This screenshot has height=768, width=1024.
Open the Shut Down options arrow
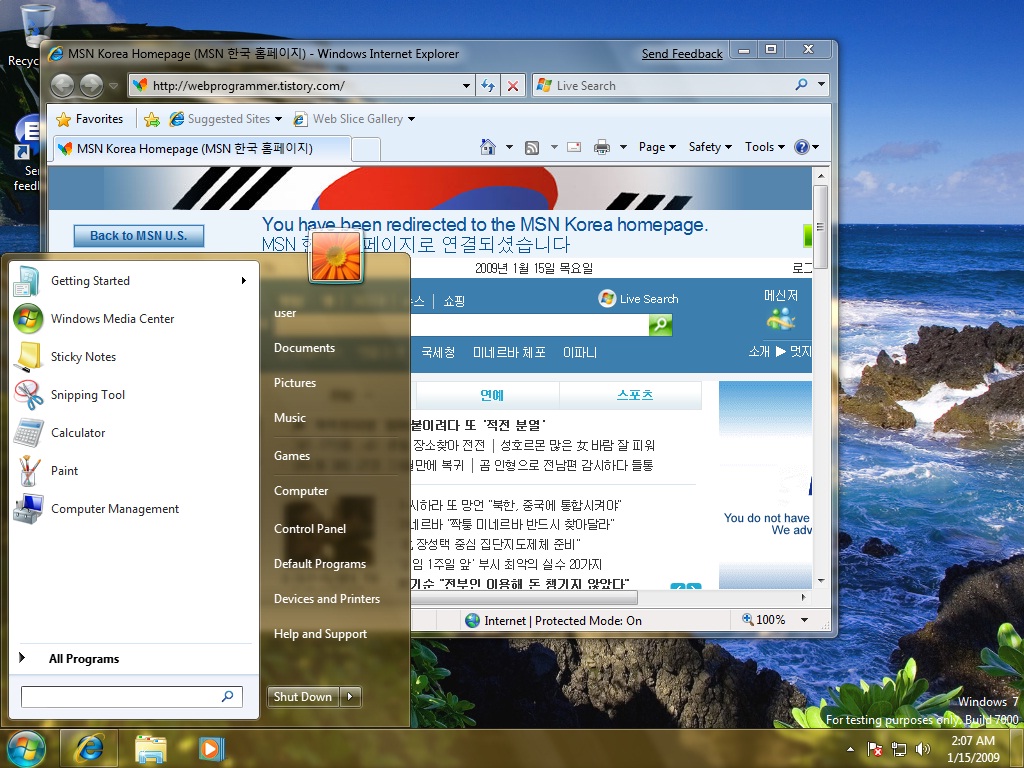[x=351, y=697]
